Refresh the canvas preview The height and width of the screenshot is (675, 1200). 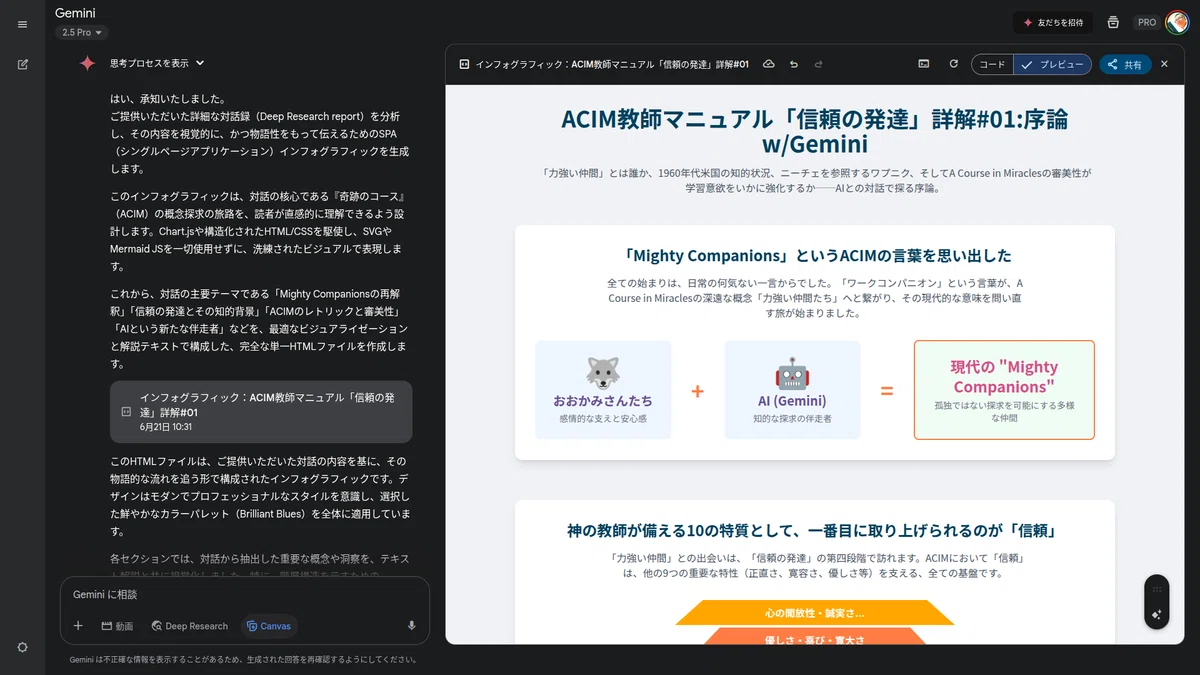(953, 64)
